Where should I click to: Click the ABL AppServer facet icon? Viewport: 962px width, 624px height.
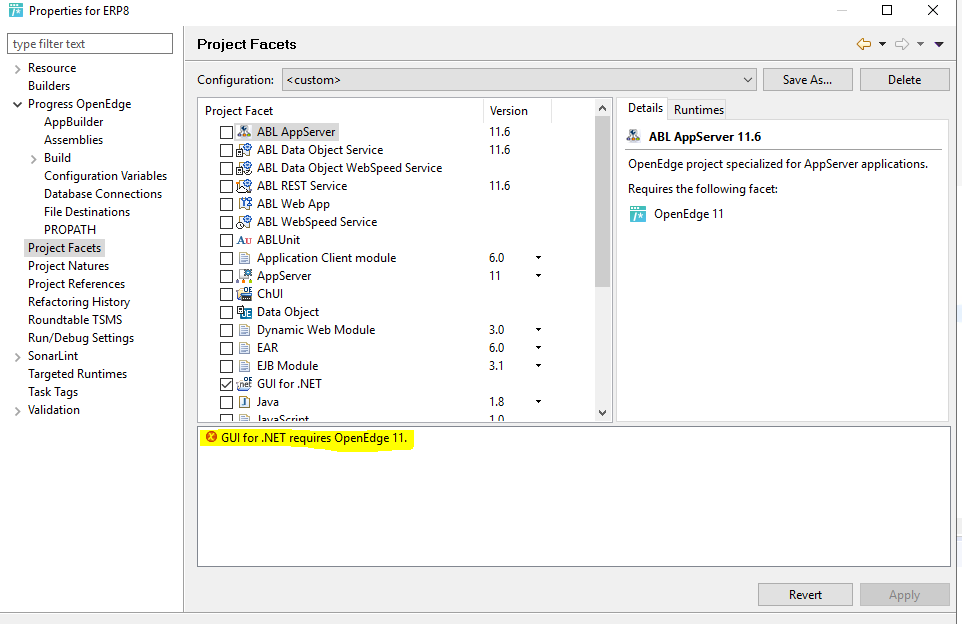pyautogui.click(x=244, y=131)
